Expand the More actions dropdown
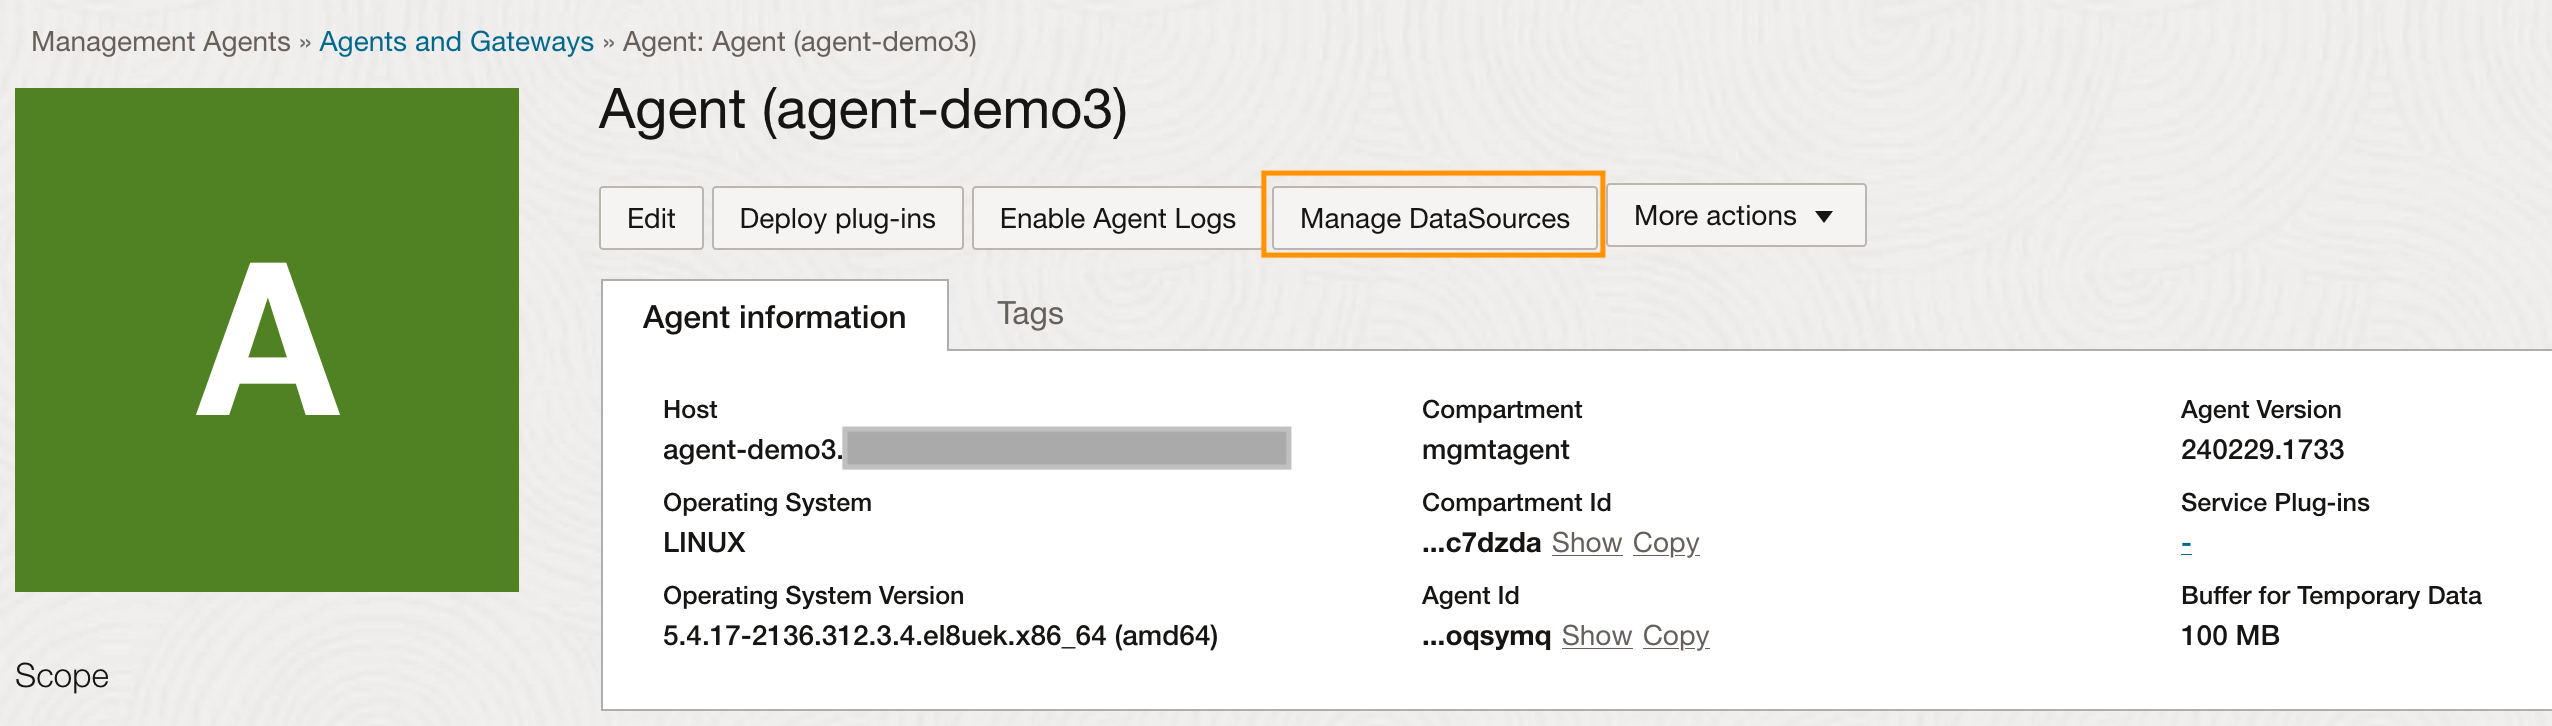Image resolution: width=2552 pixels, height=726 pixels. pos(1734,216)
